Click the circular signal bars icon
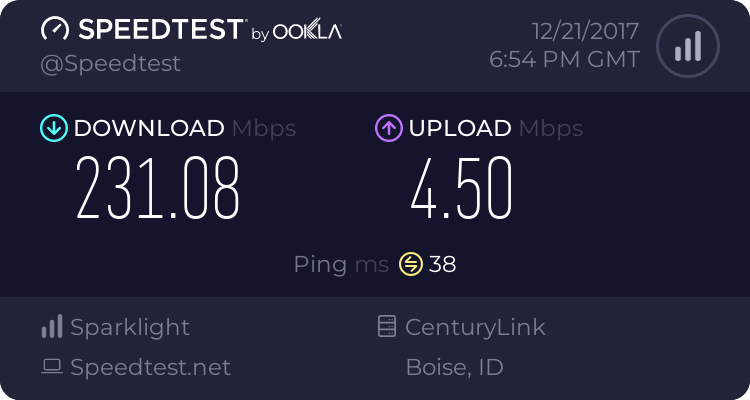 pyautogui.click(x=688, y=45)
